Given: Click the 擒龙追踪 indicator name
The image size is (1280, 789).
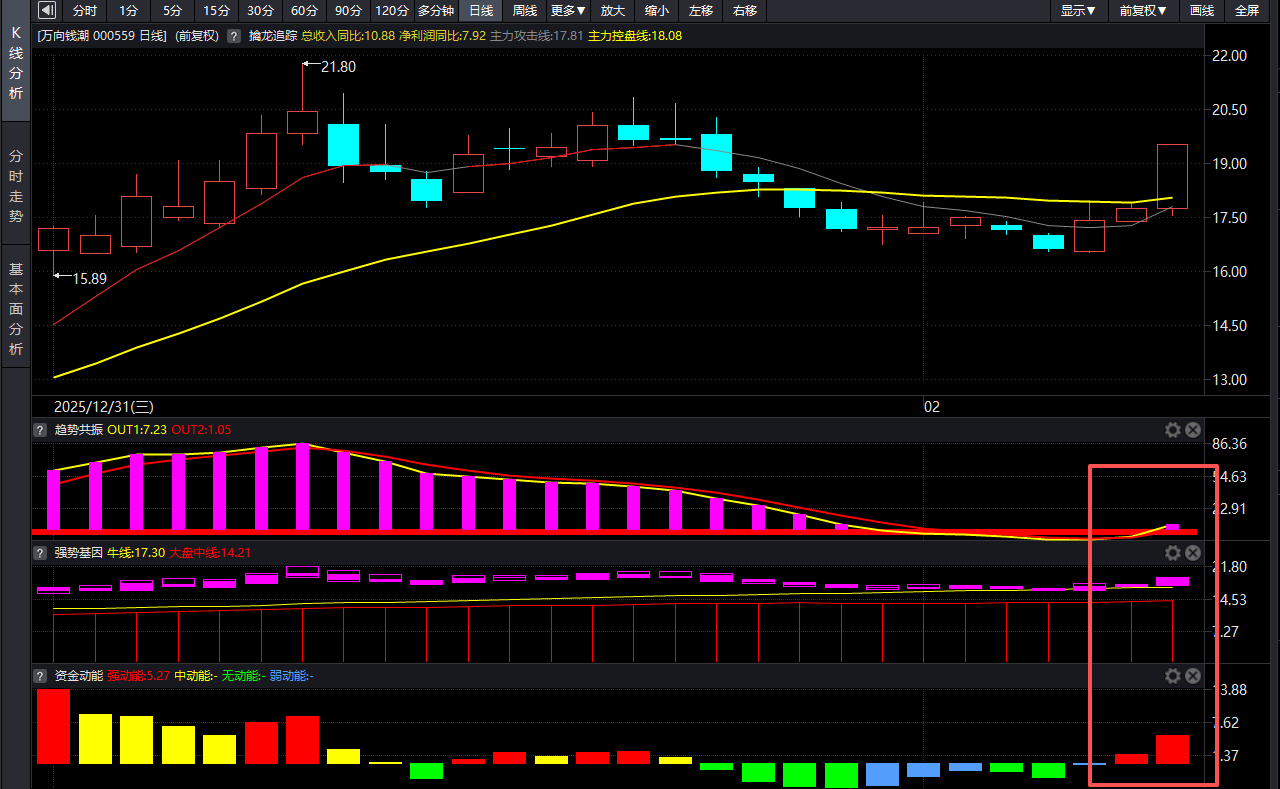Looking at the screenshot, I should [273, 36].
